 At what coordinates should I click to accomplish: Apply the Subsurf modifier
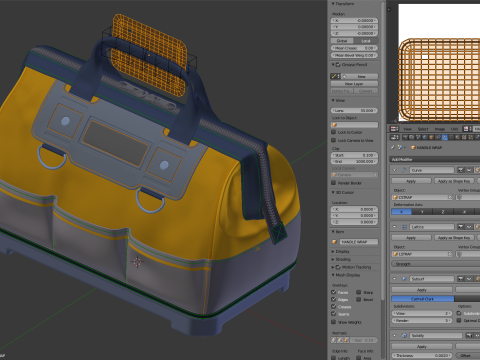(422, 290)
